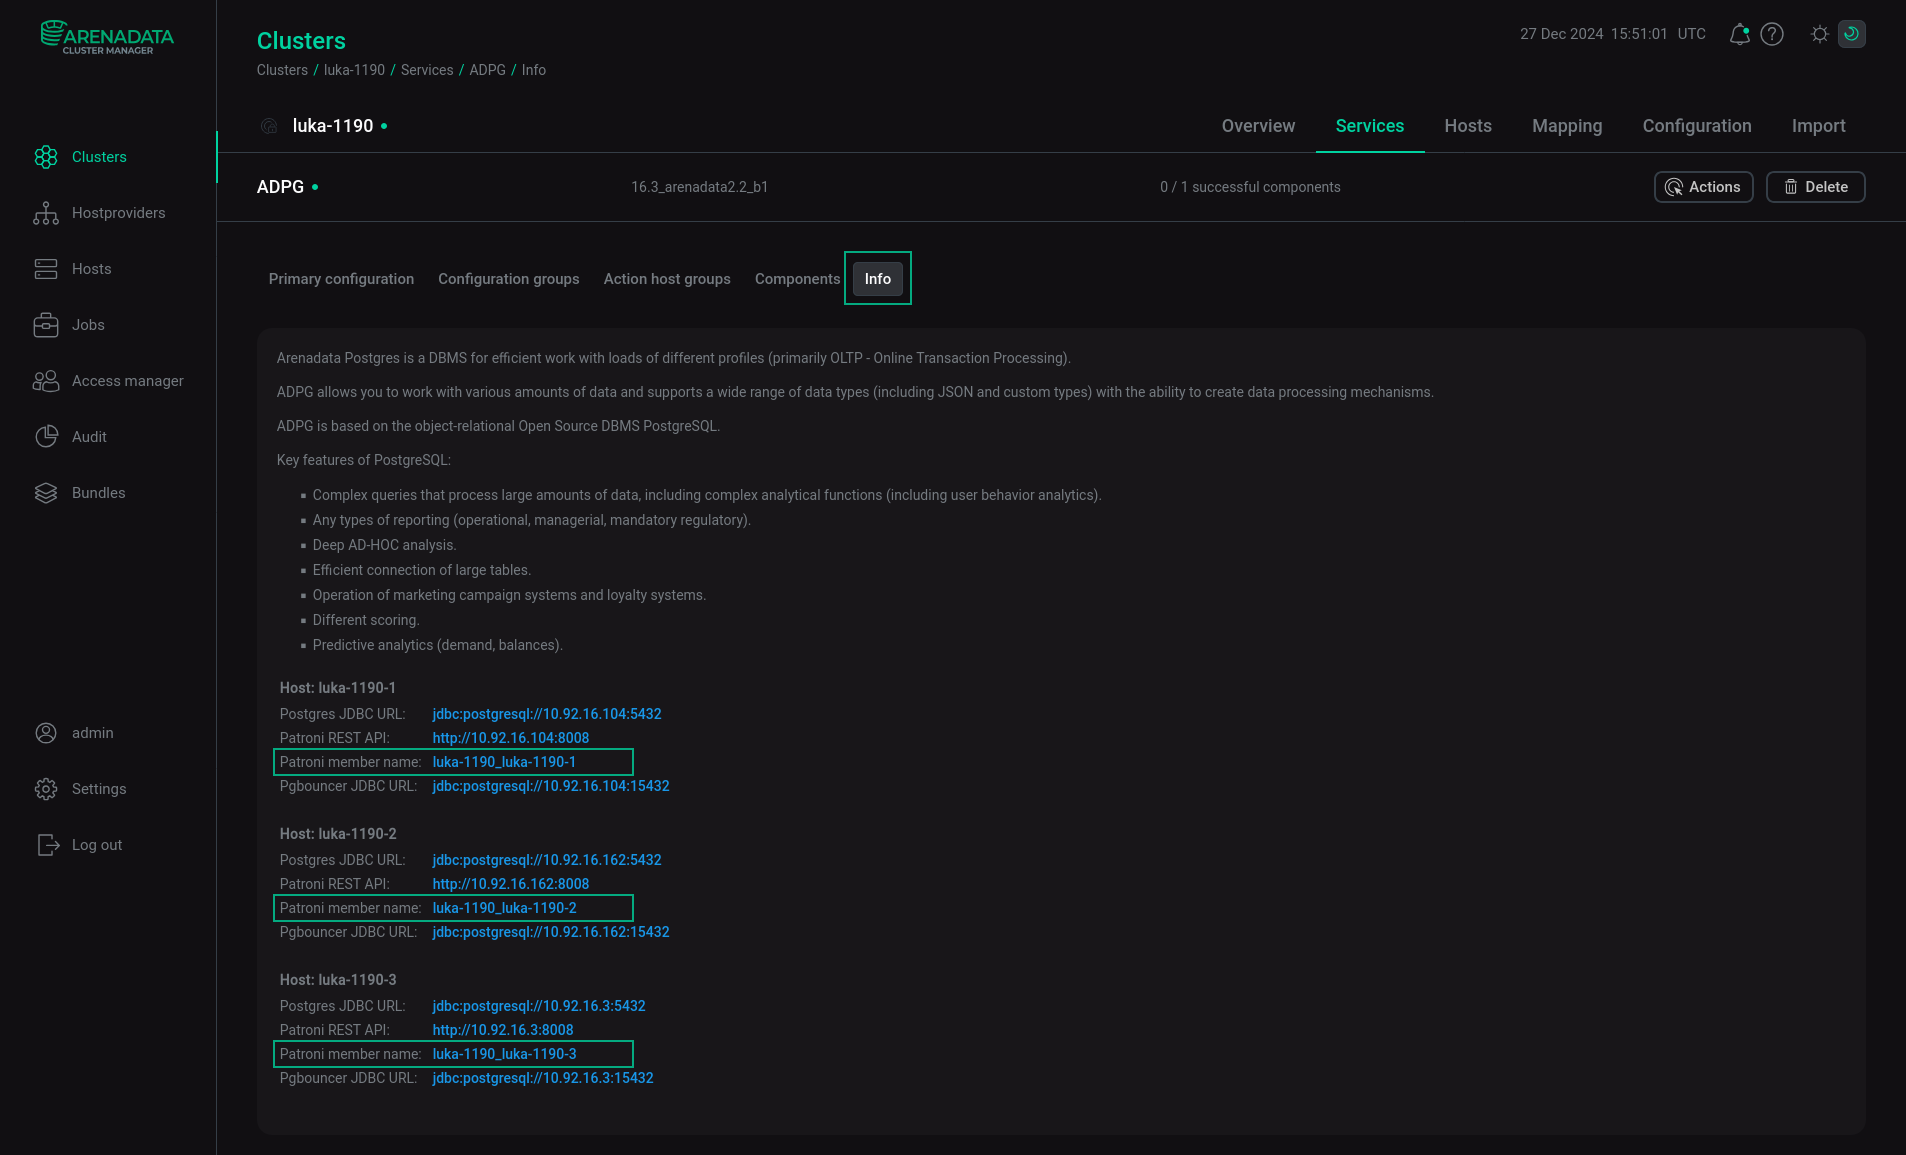Open the help question-mark menu

pyautogui.click(x=1772, y=34)
